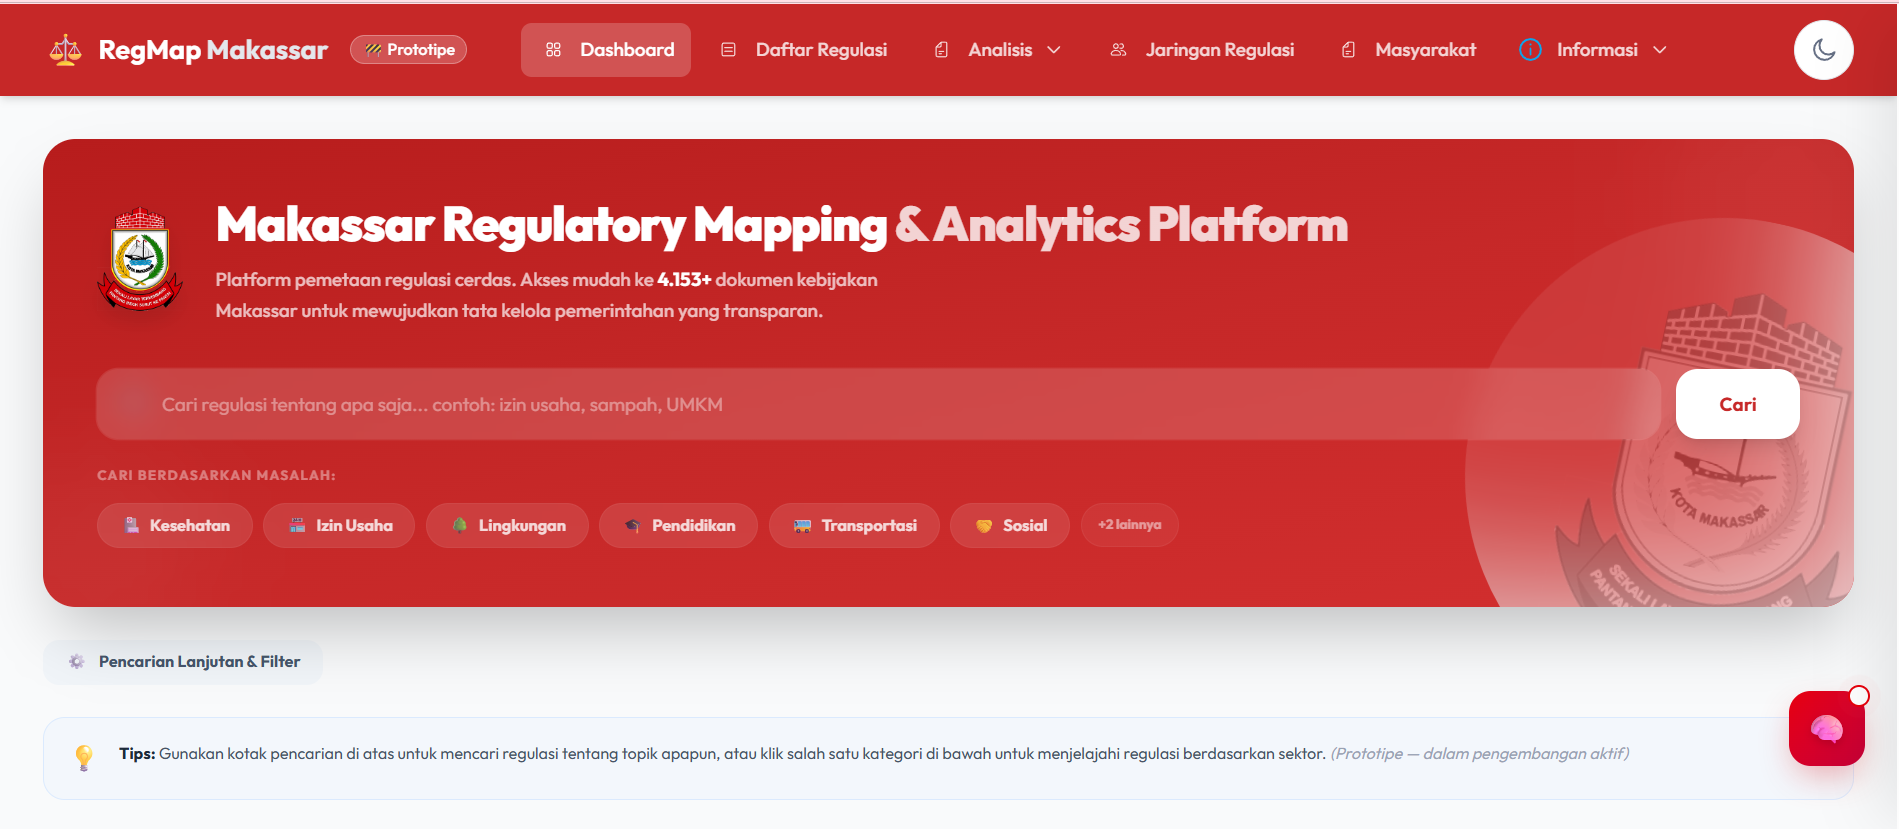Viewport: 1899px width, 829px height.
Task: Click the Lingkungan tree icon
Action: 460,525
